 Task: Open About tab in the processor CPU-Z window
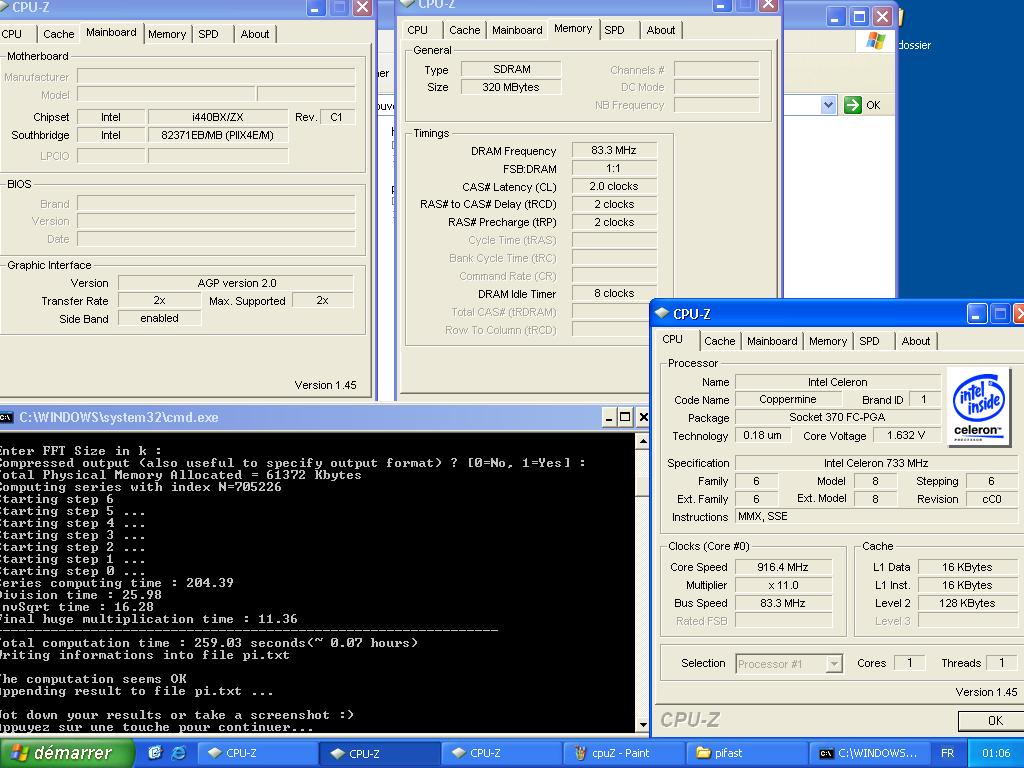[x=916, y=341]
